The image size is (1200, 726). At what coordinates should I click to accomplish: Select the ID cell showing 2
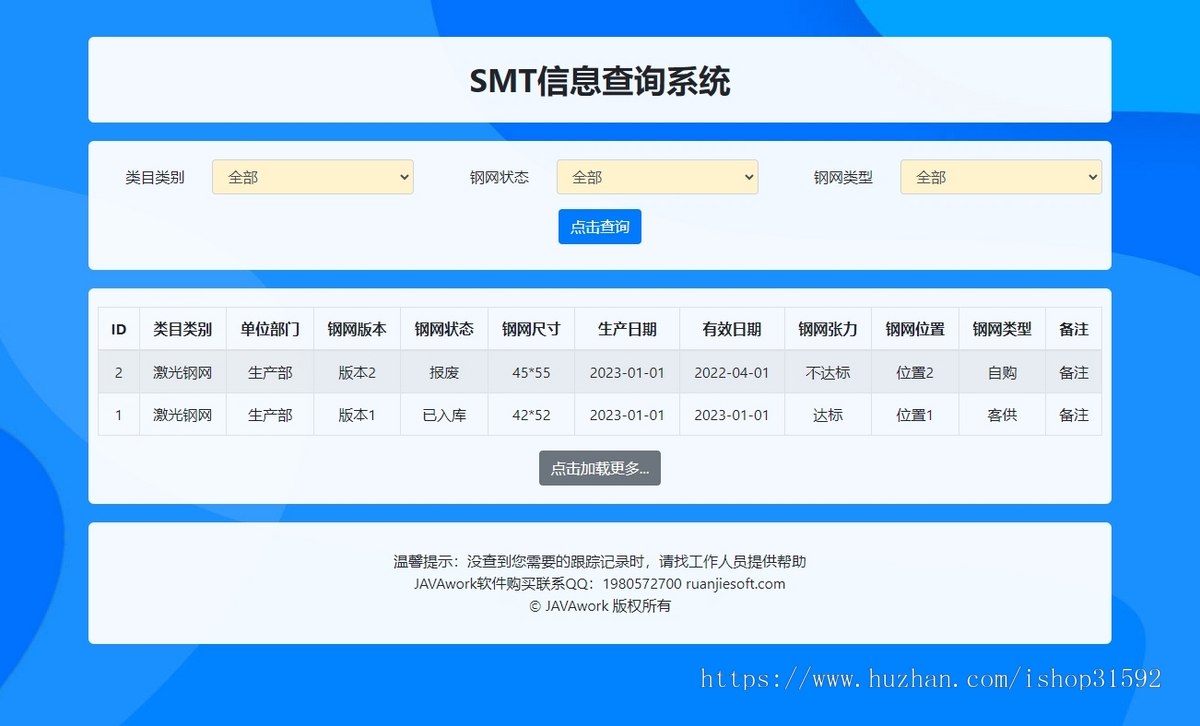tap(119, 372)
